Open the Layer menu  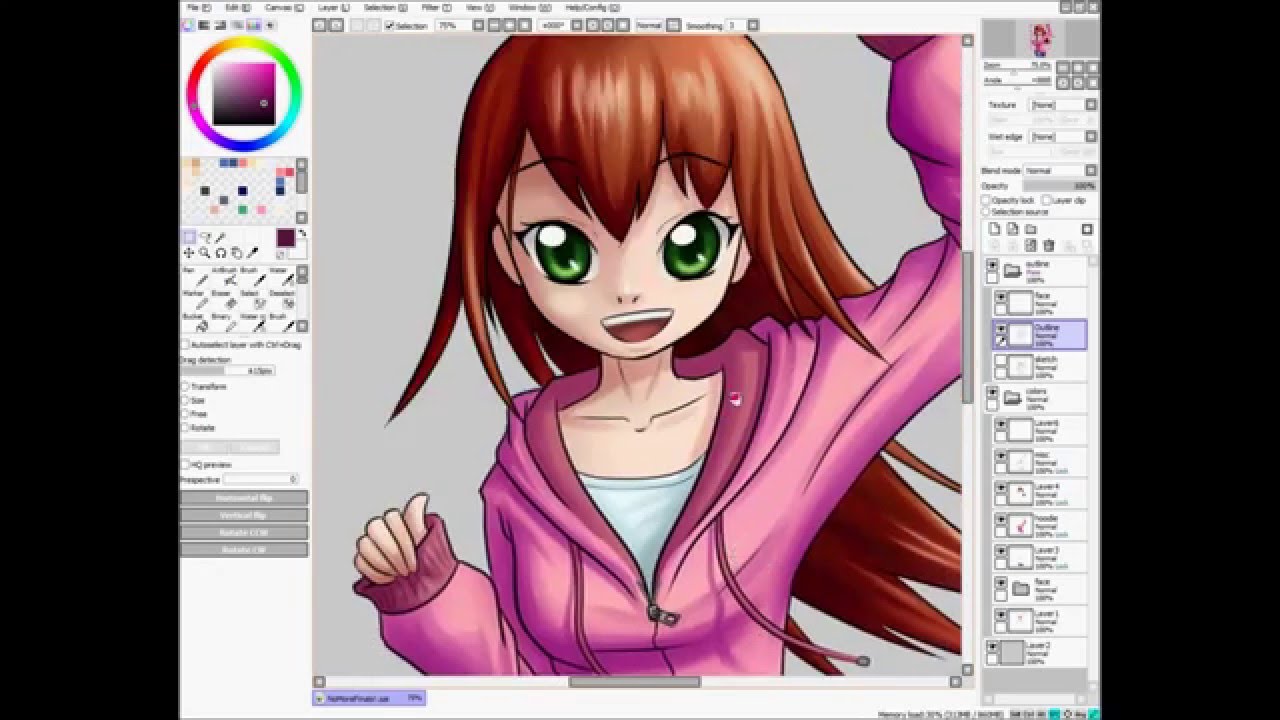point(333,7)
